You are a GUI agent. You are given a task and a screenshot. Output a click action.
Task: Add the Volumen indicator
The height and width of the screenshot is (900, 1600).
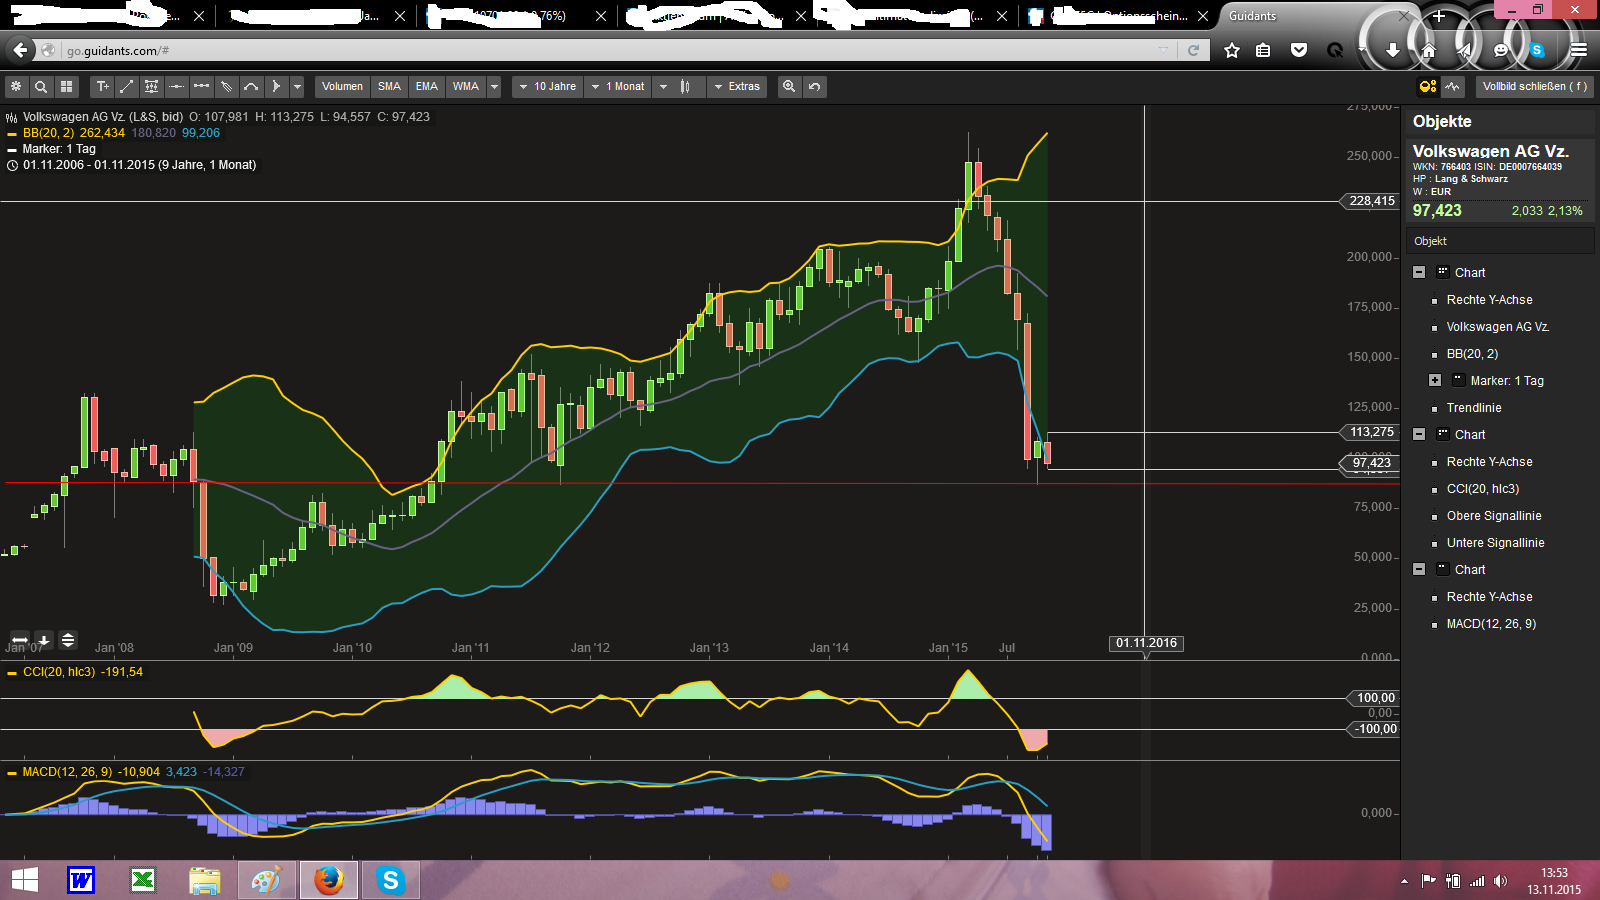342,87
